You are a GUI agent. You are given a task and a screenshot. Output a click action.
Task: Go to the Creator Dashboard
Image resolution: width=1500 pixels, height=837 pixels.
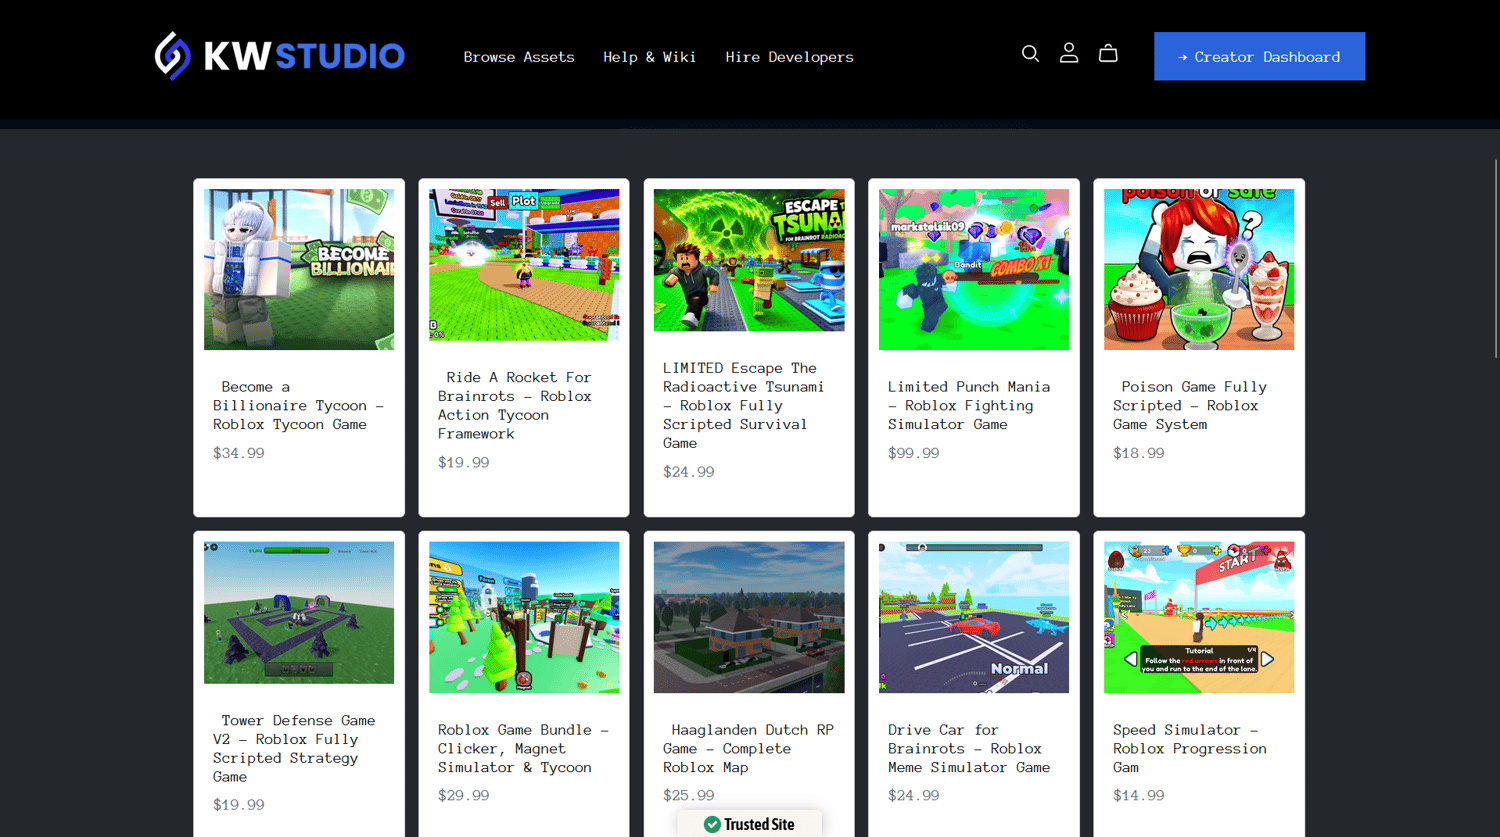pos(1259,56)
